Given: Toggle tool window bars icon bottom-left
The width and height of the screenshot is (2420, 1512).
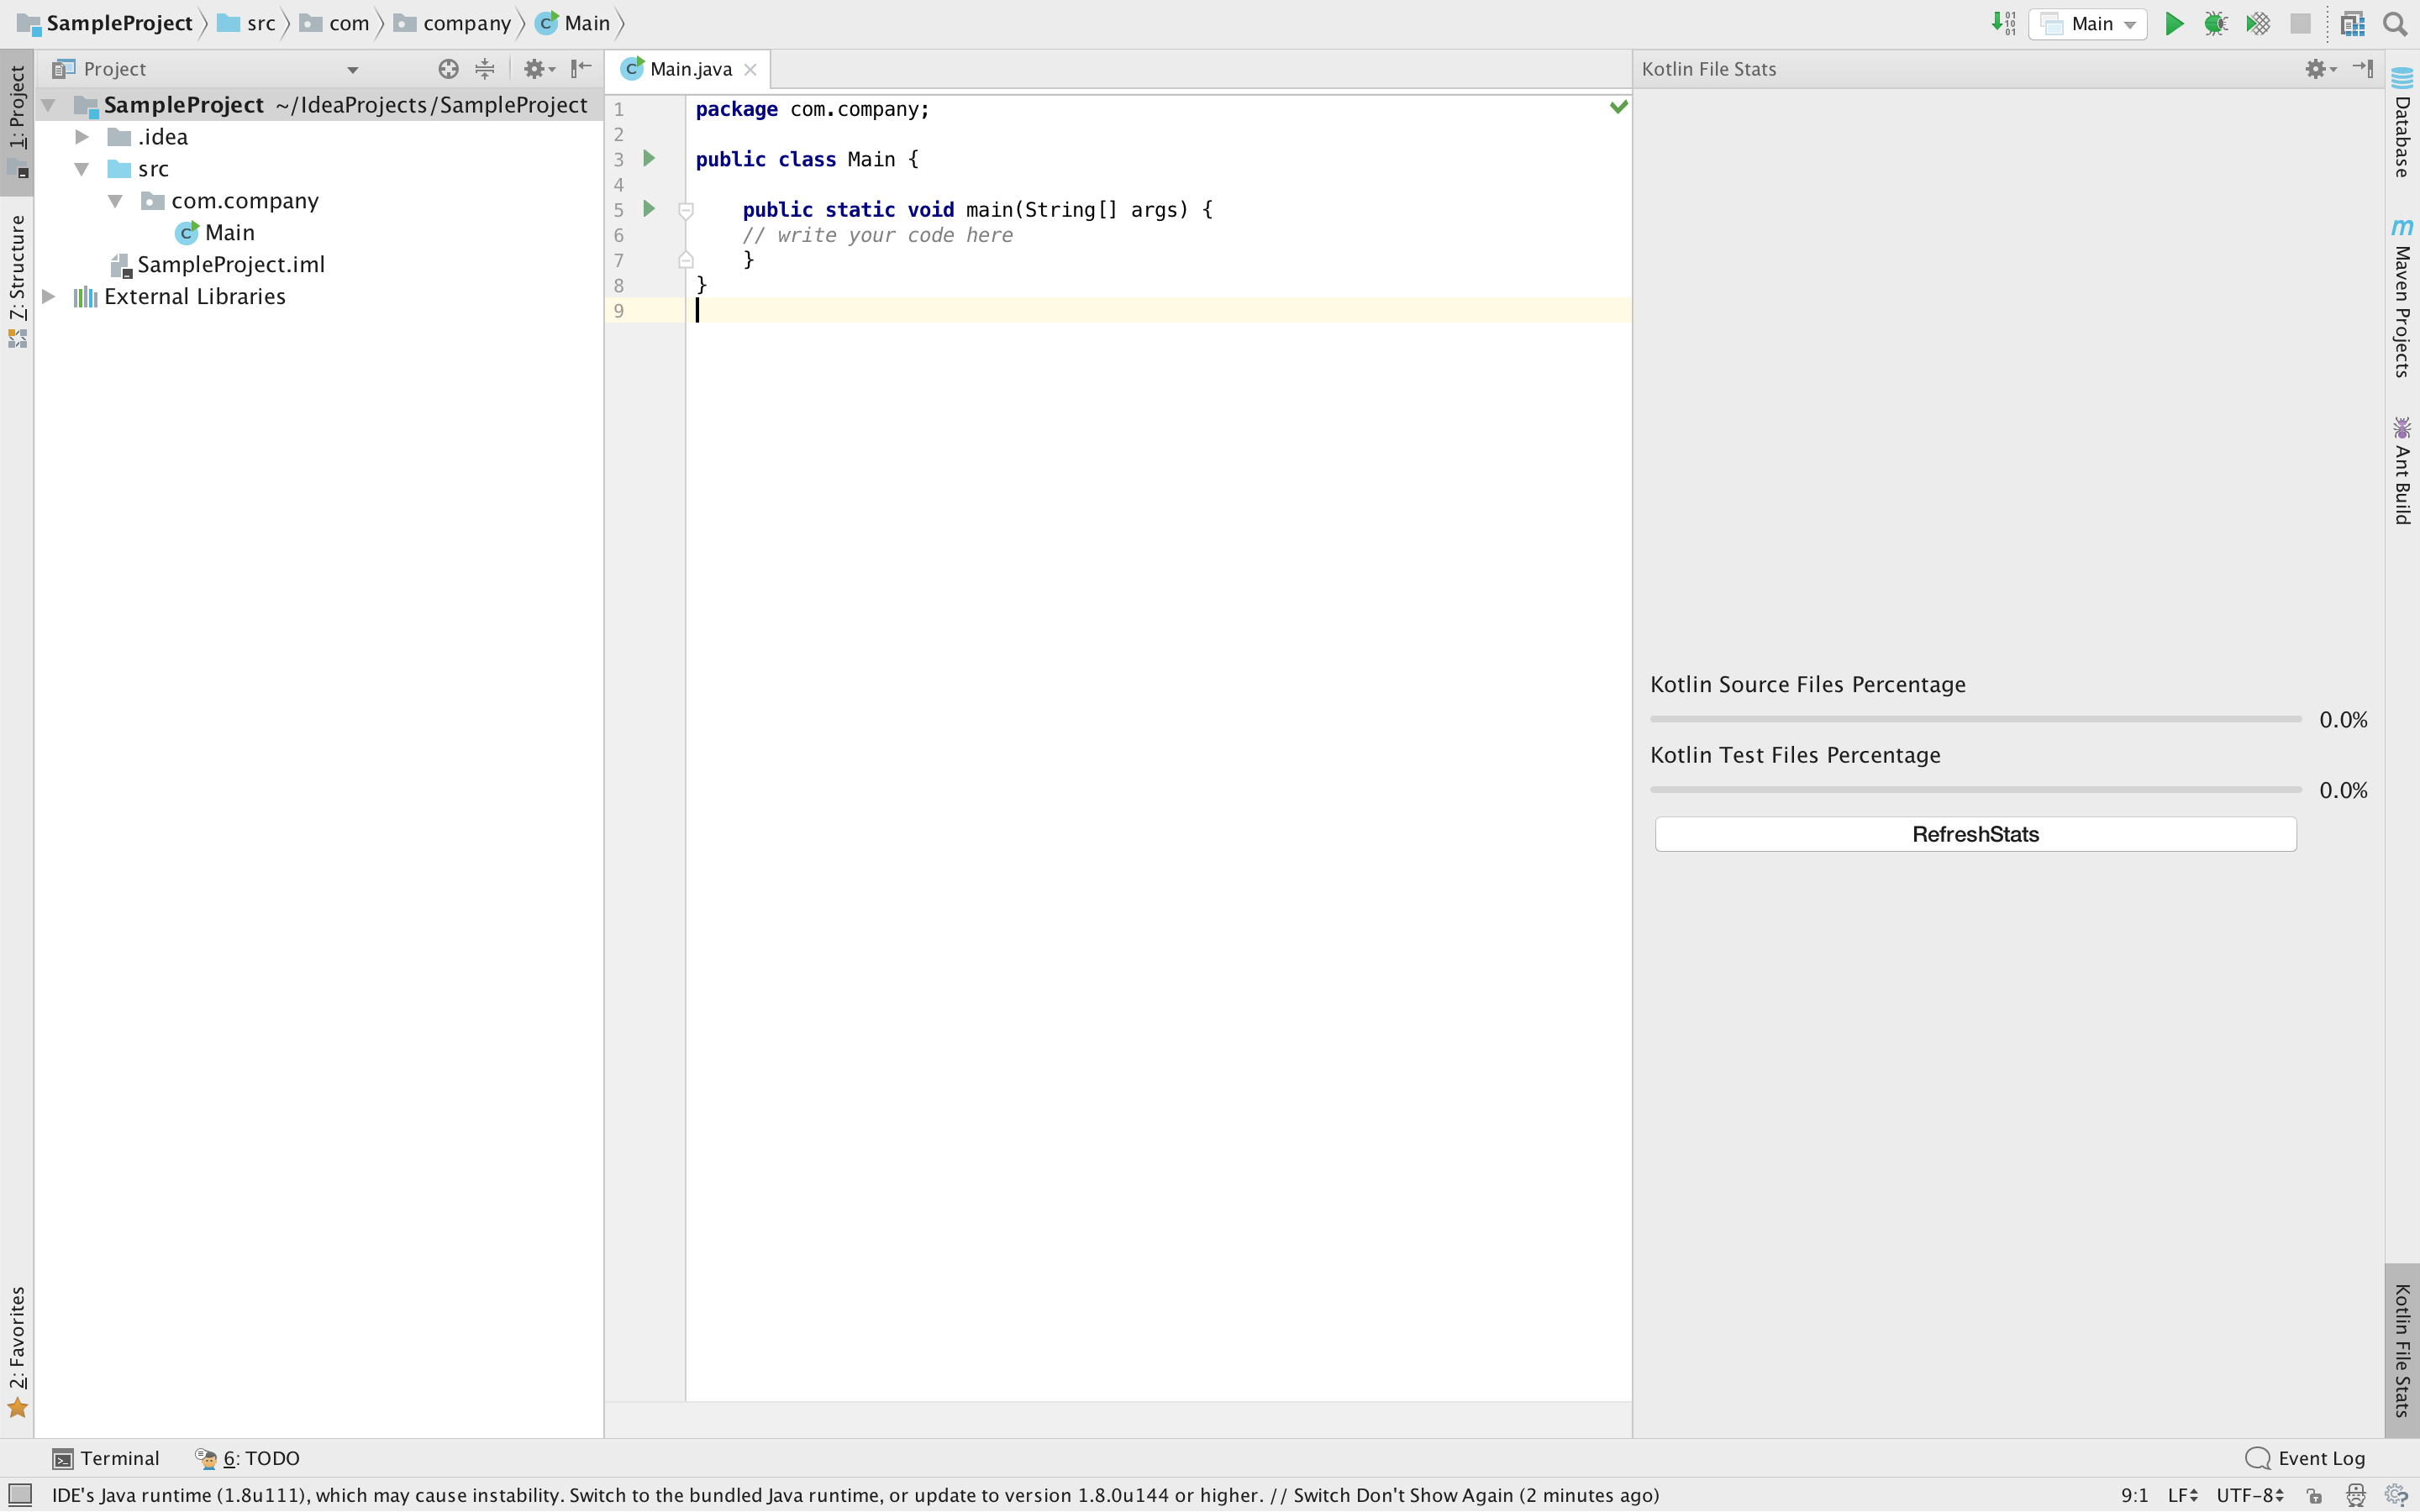Looking at the screenshot, I should pos(20,1495).
